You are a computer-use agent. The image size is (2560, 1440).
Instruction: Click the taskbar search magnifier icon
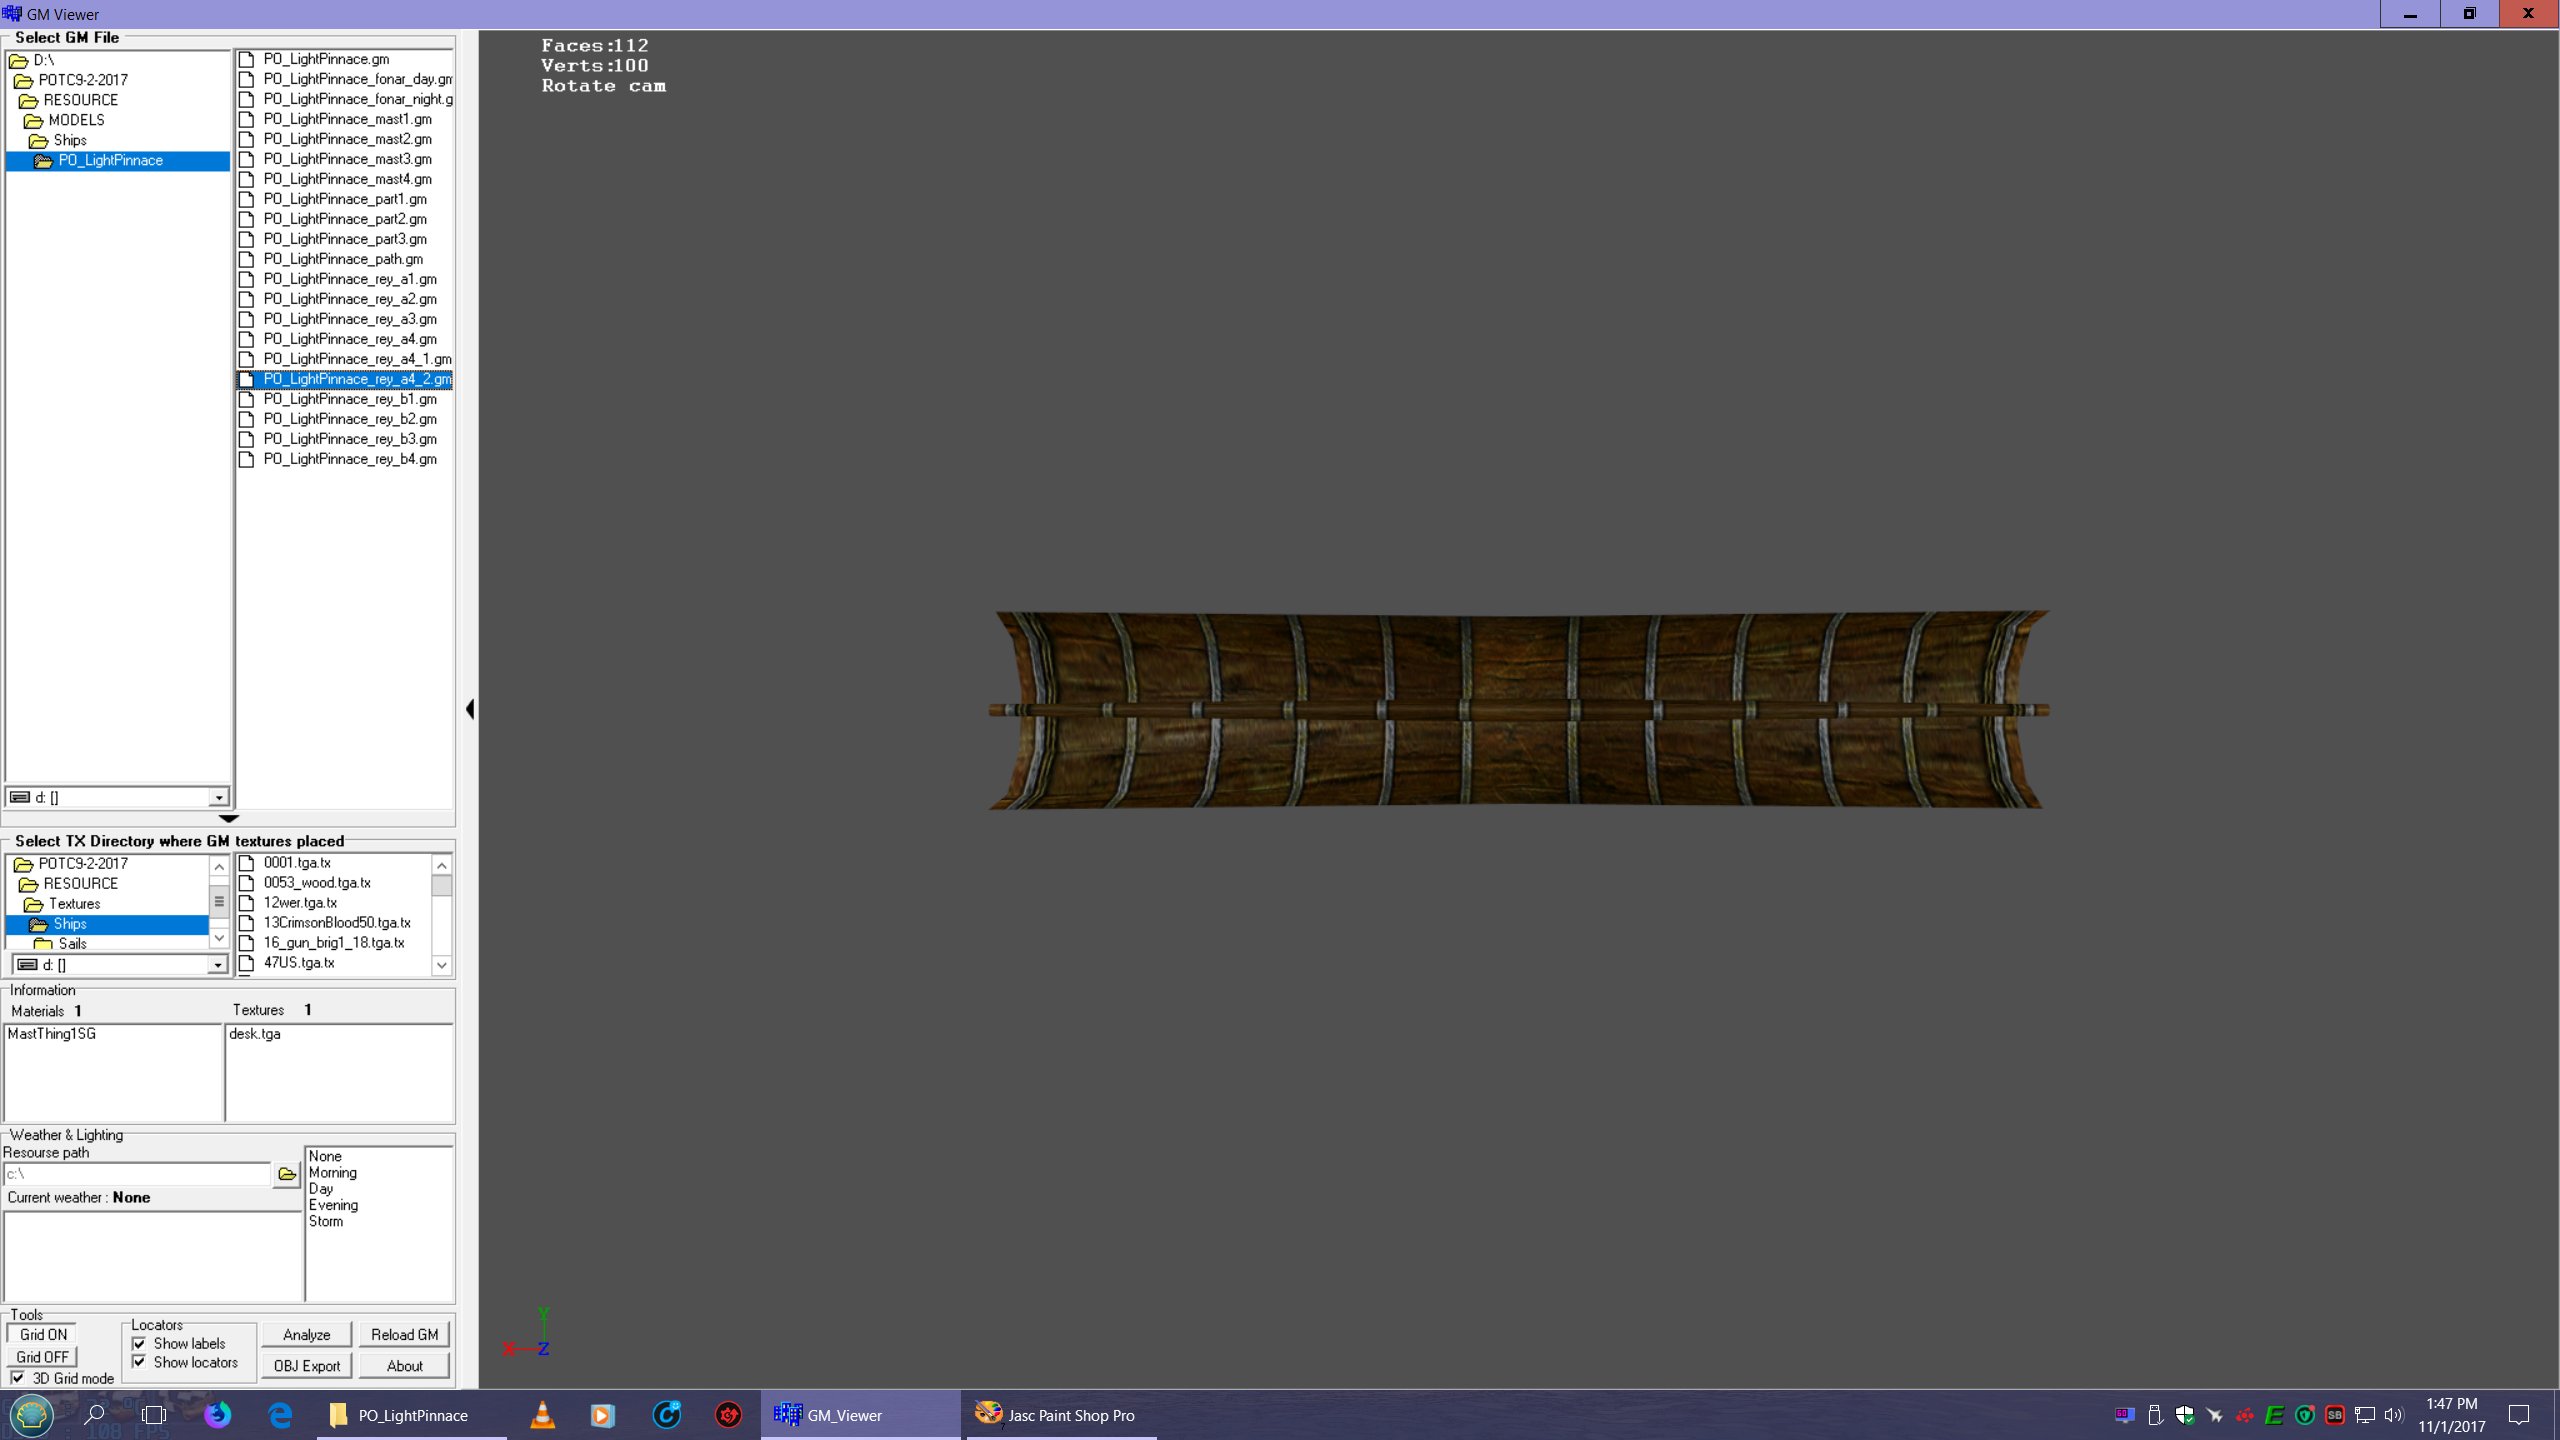pyautogui.click(x=95, y=1415)
